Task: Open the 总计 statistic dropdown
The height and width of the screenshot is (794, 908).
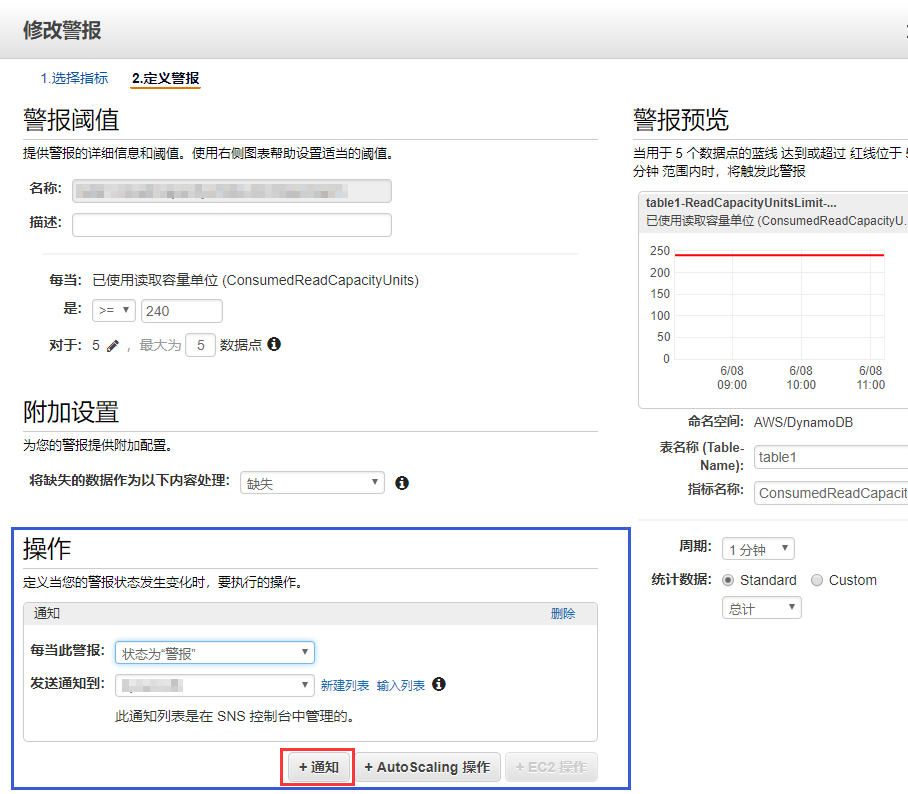Action: pos(761,608)
